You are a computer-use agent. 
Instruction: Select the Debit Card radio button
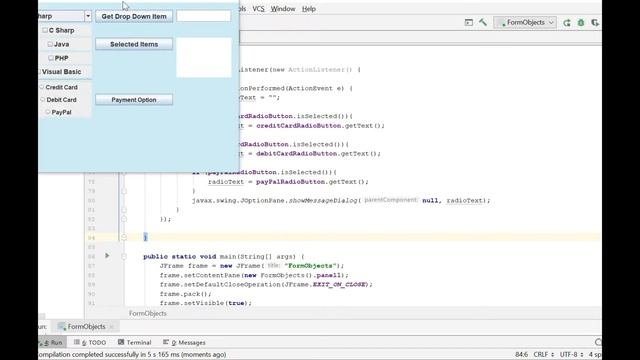42,100
